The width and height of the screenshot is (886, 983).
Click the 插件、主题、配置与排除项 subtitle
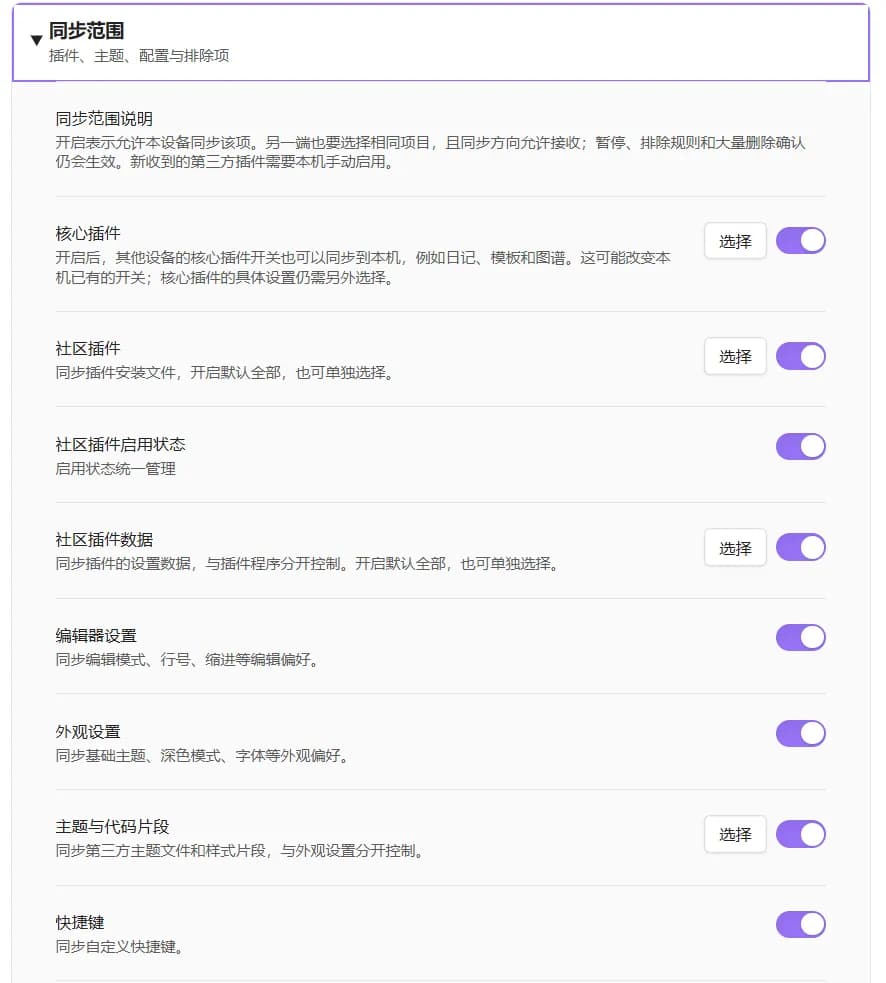click(x=139, y=56)
